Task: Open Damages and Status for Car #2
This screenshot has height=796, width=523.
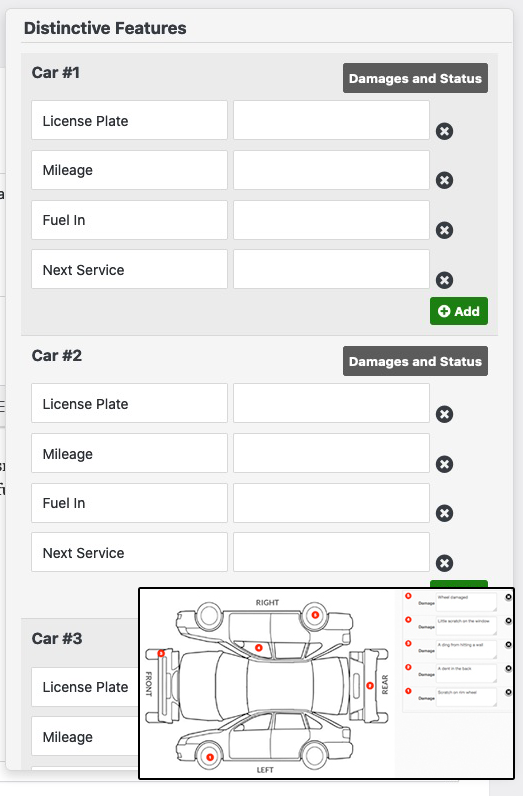Action: pyautogui.click(x=415, y=361)
